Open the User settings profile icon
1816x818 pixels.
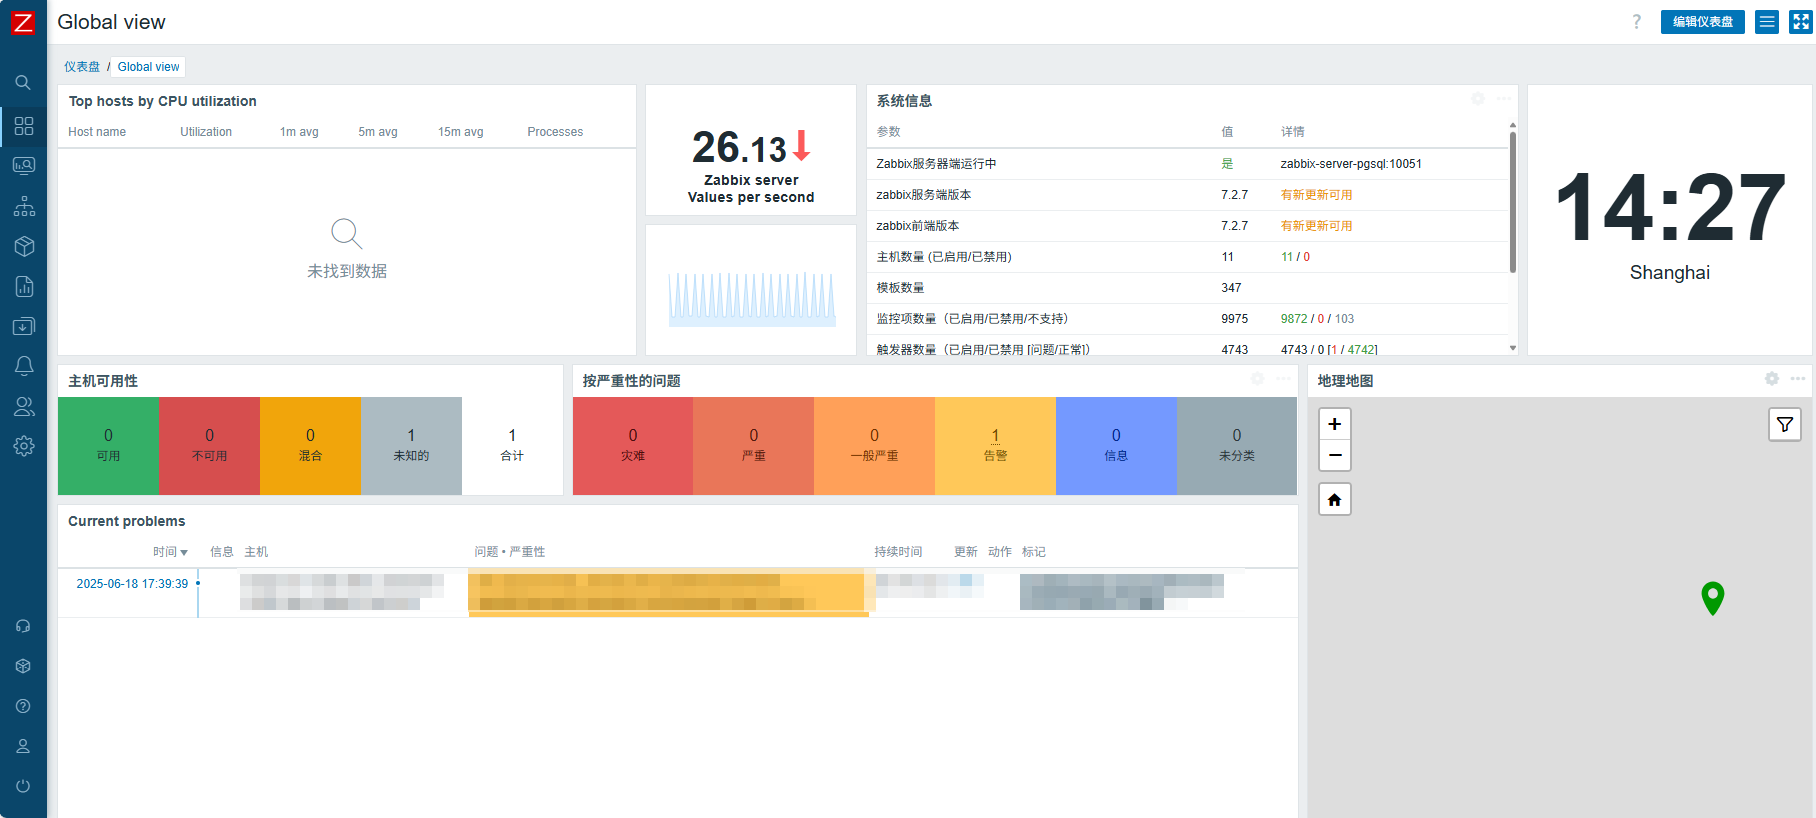[23, 746]
